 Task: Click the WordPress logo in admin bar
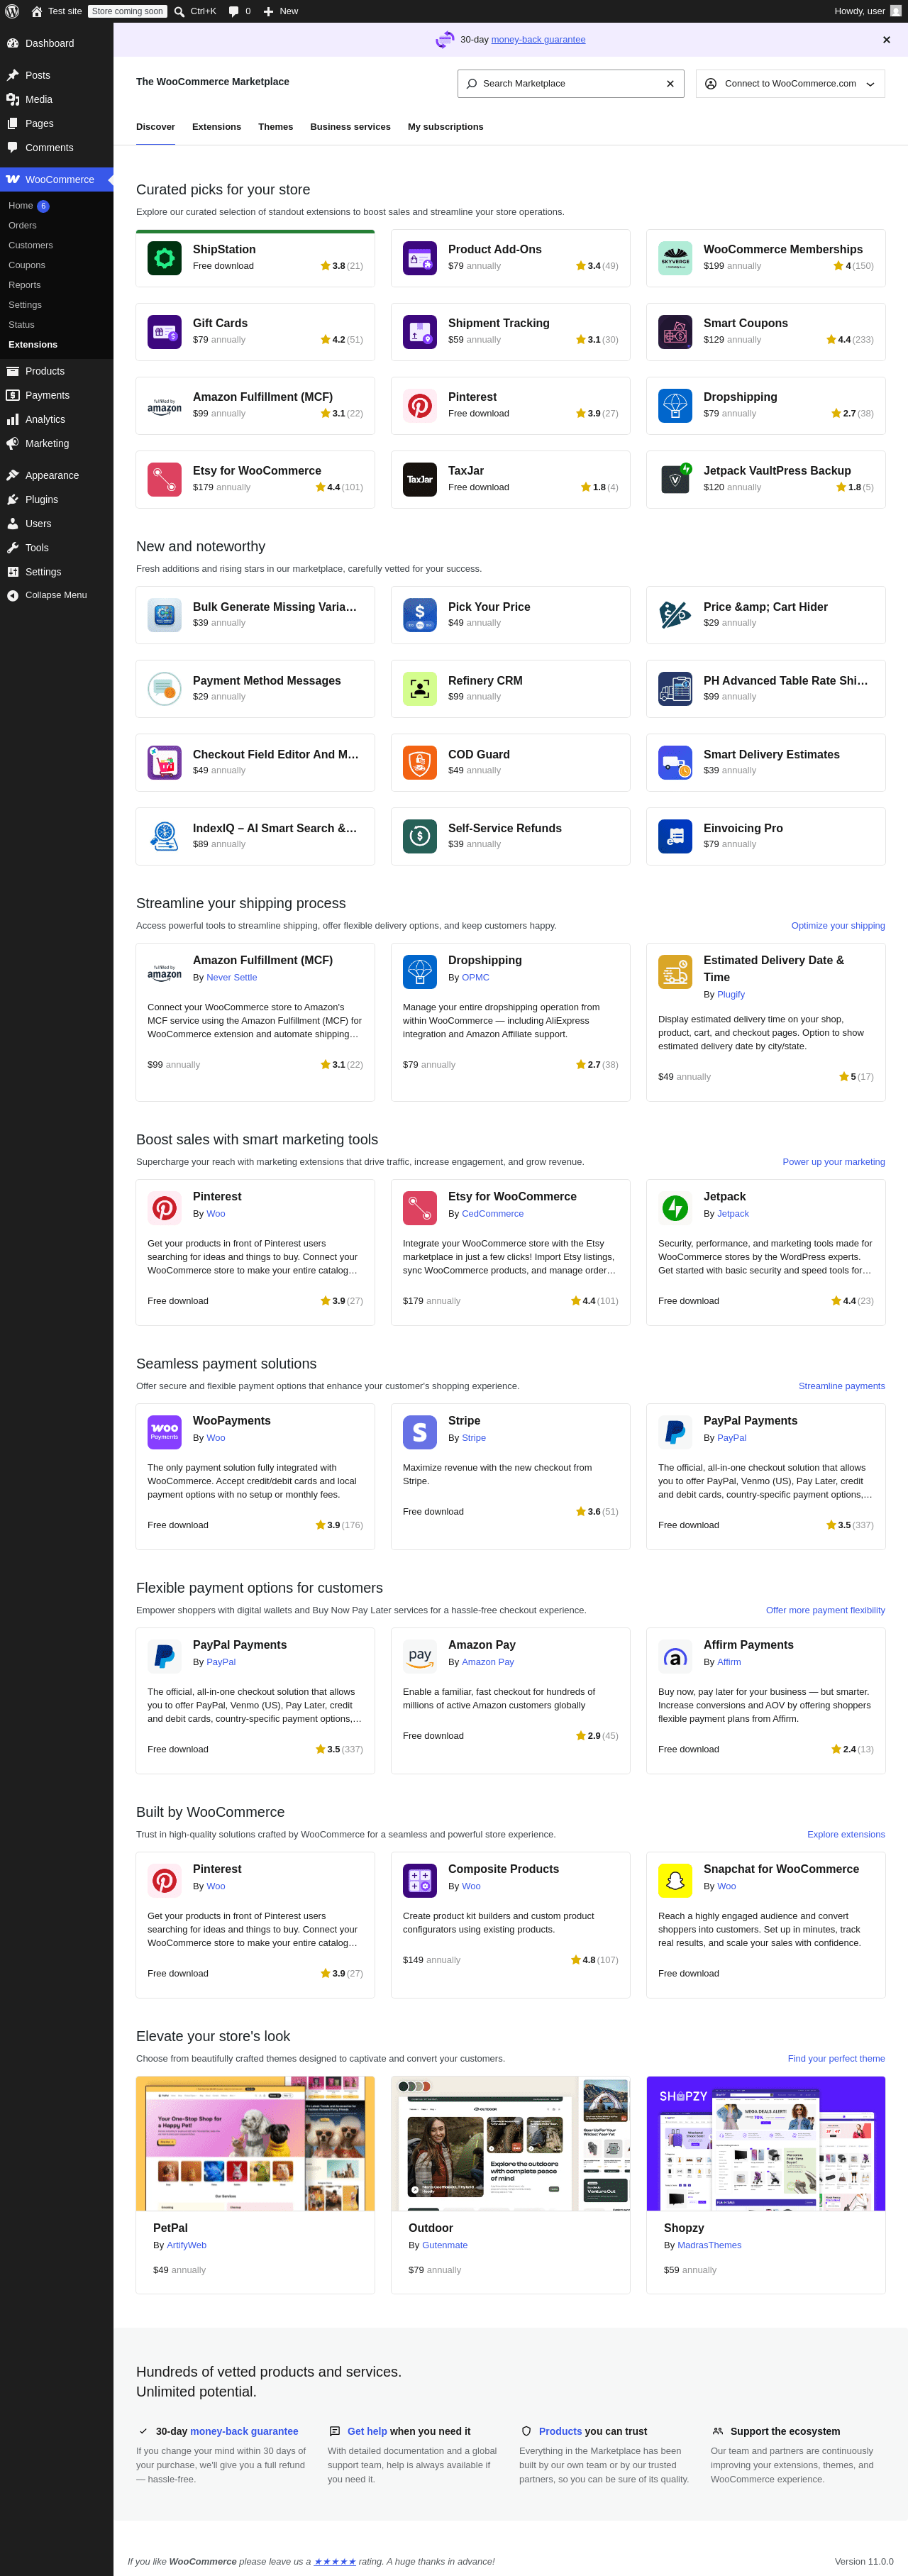point(12,11)
